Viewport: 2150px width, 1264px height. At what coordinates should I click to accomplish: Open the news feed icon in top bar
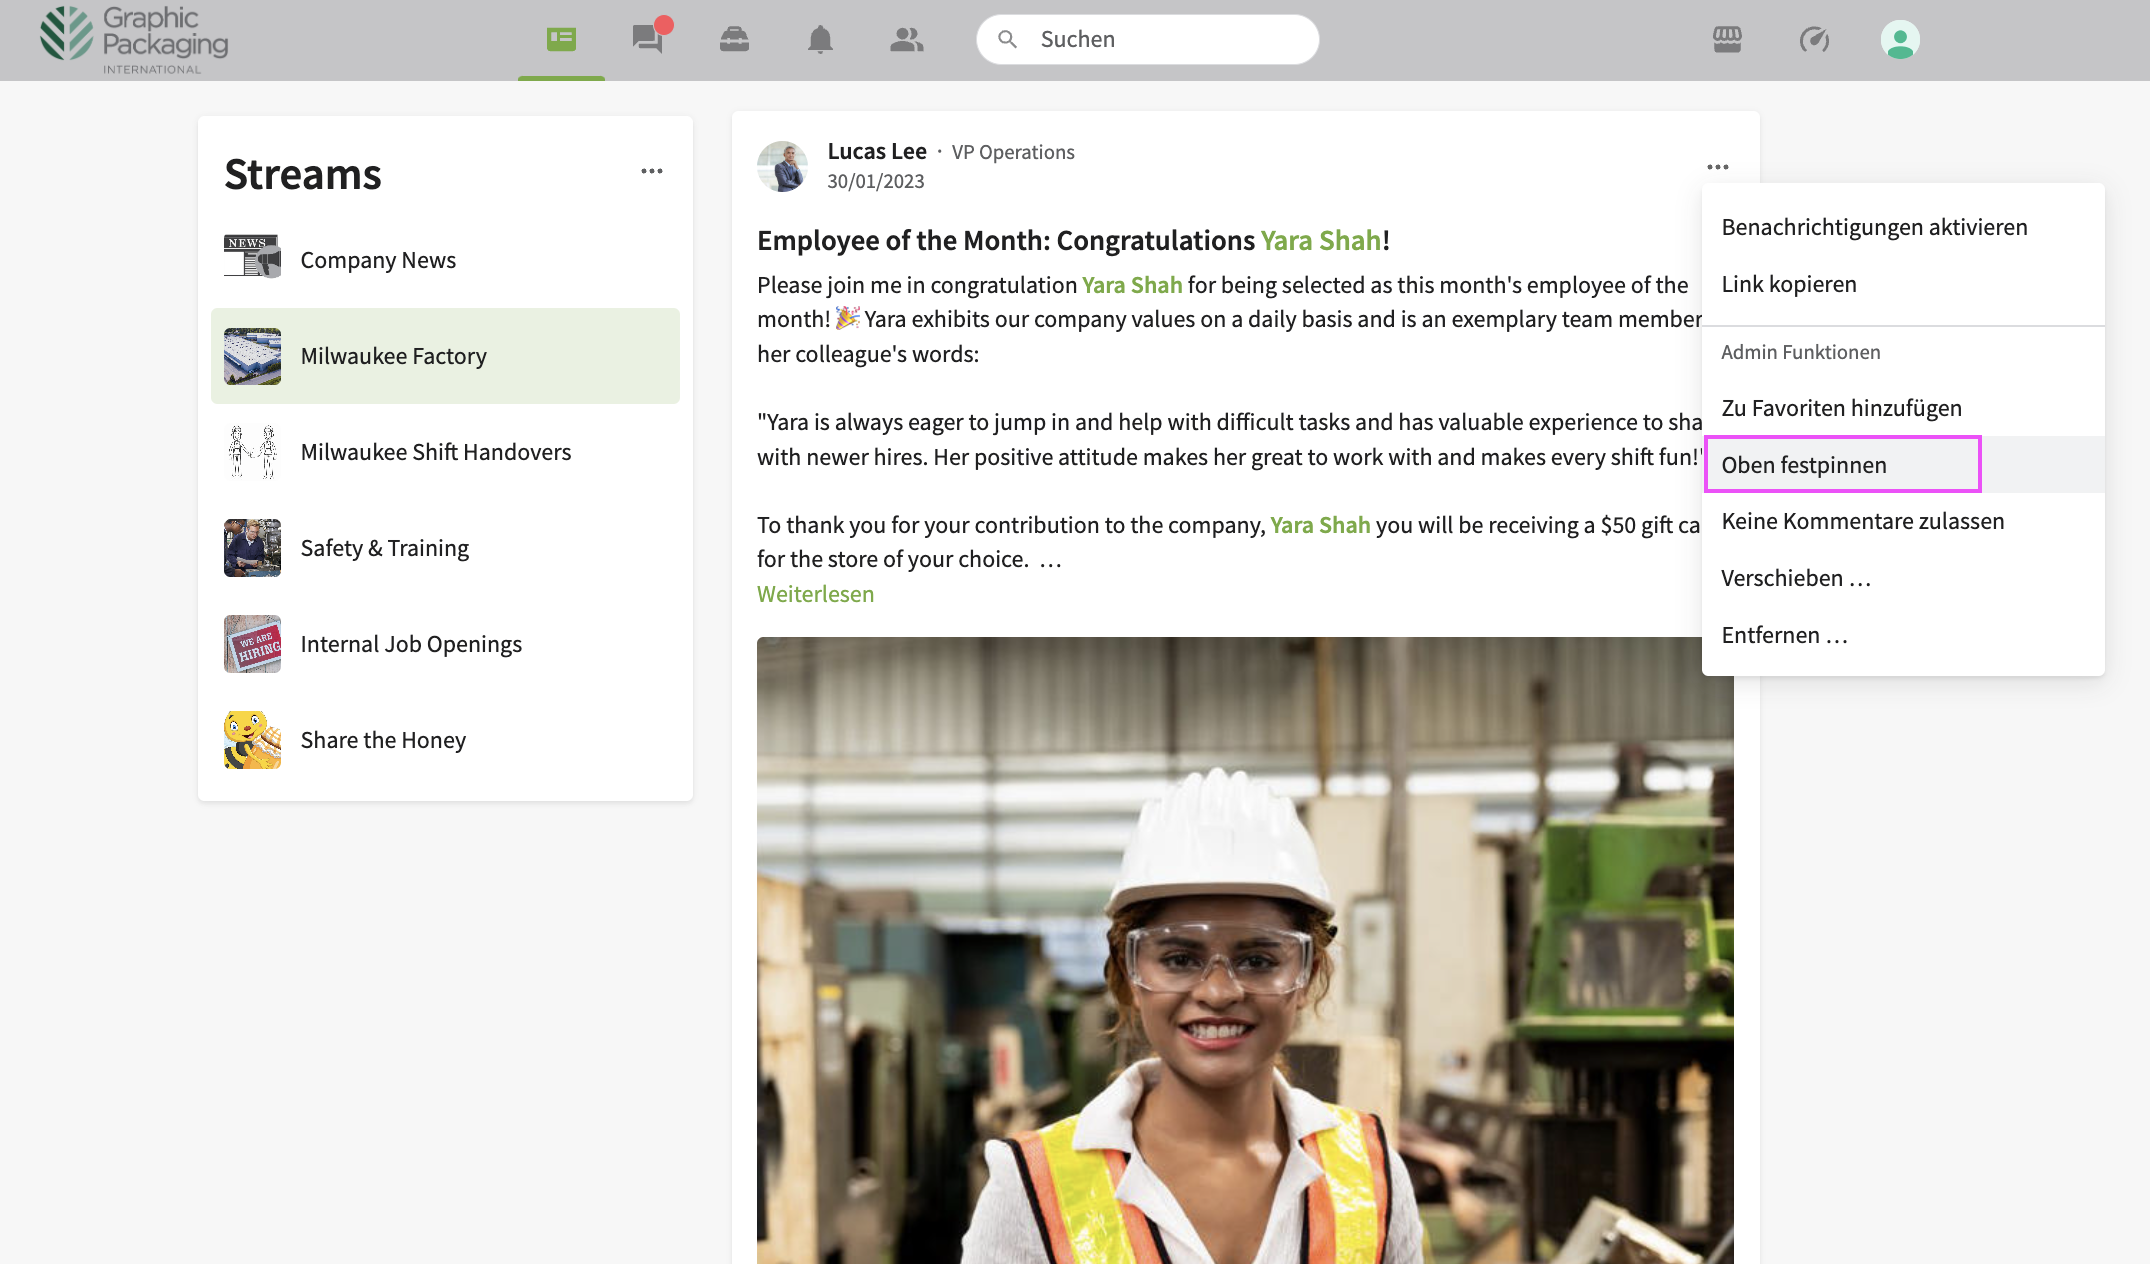click(561, 39)
